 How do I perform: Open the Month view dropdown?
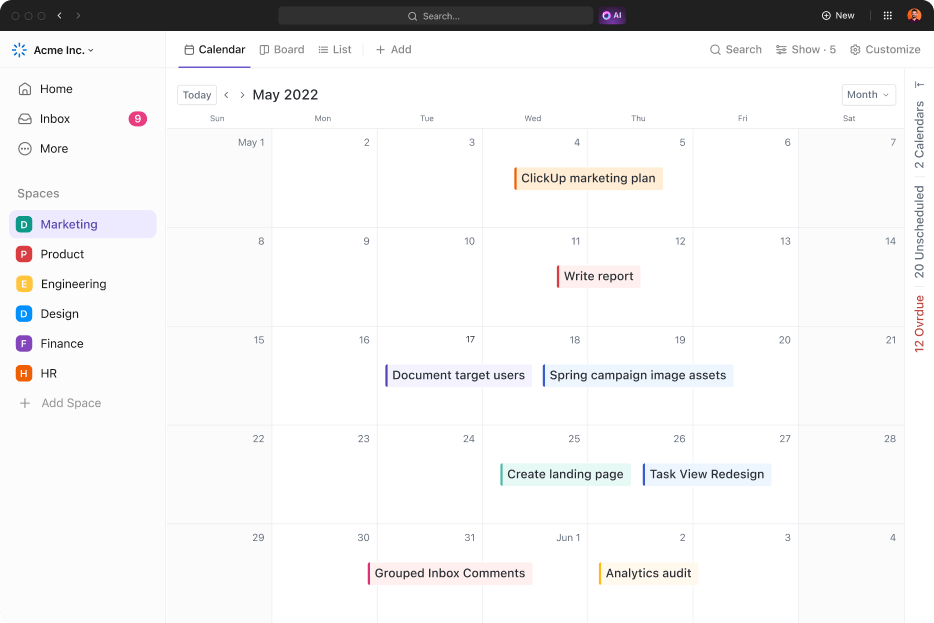click(868, 95)
